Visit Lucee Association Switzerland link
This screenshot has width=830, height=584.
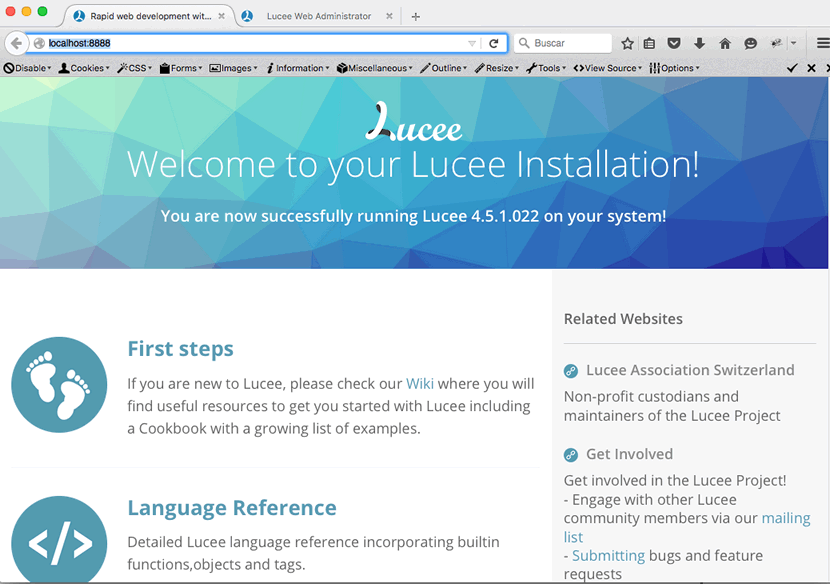[x=690, y=370]
